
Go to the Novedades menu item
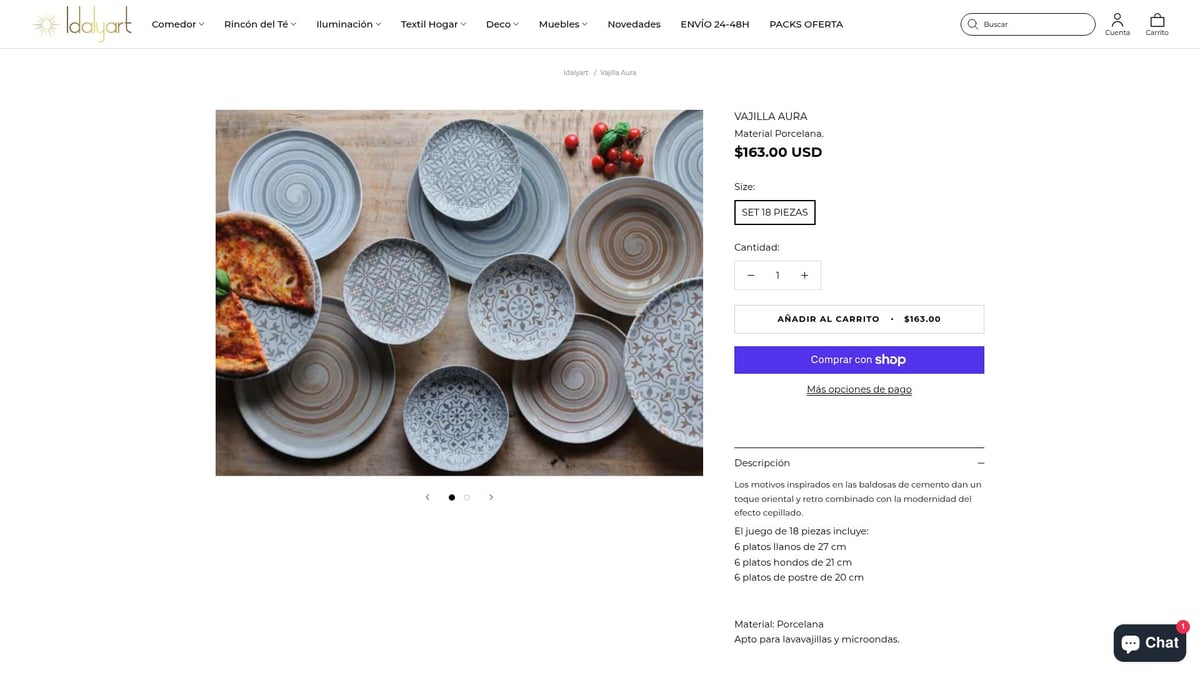coord(633,23)
